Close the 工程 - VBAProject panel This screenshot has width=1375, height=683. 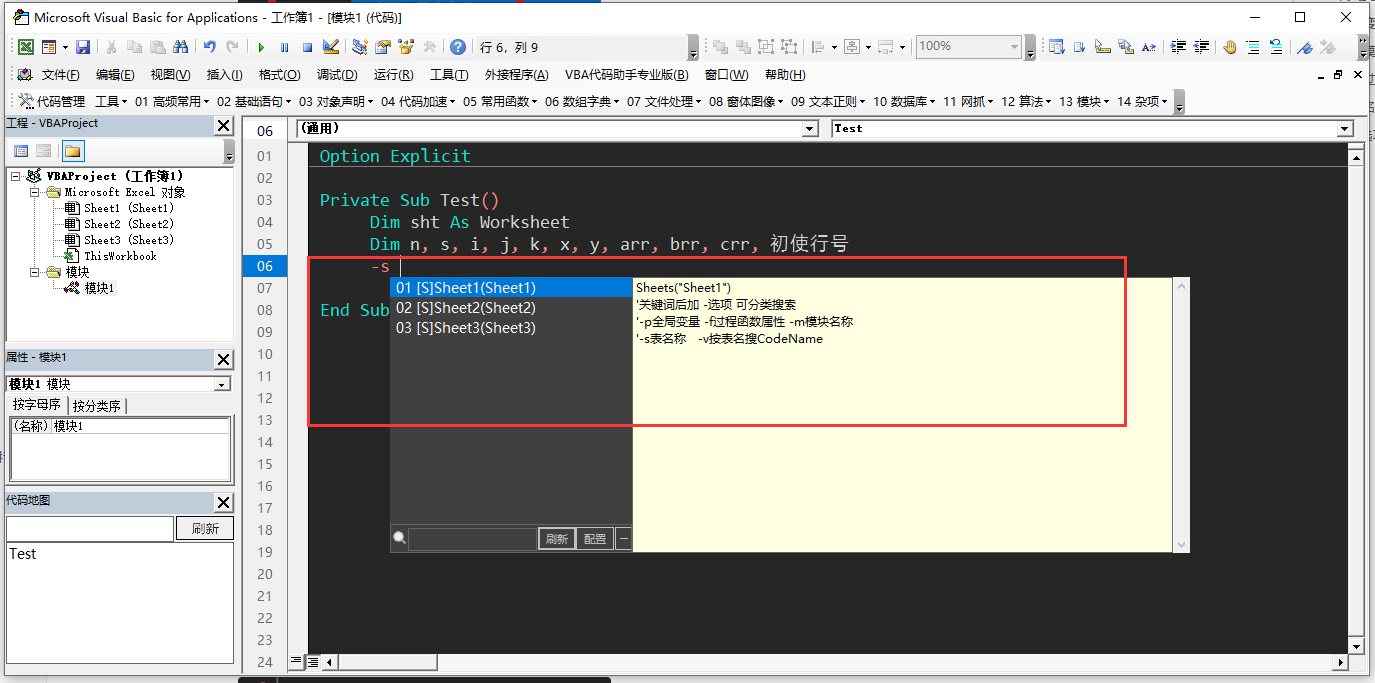224,125
